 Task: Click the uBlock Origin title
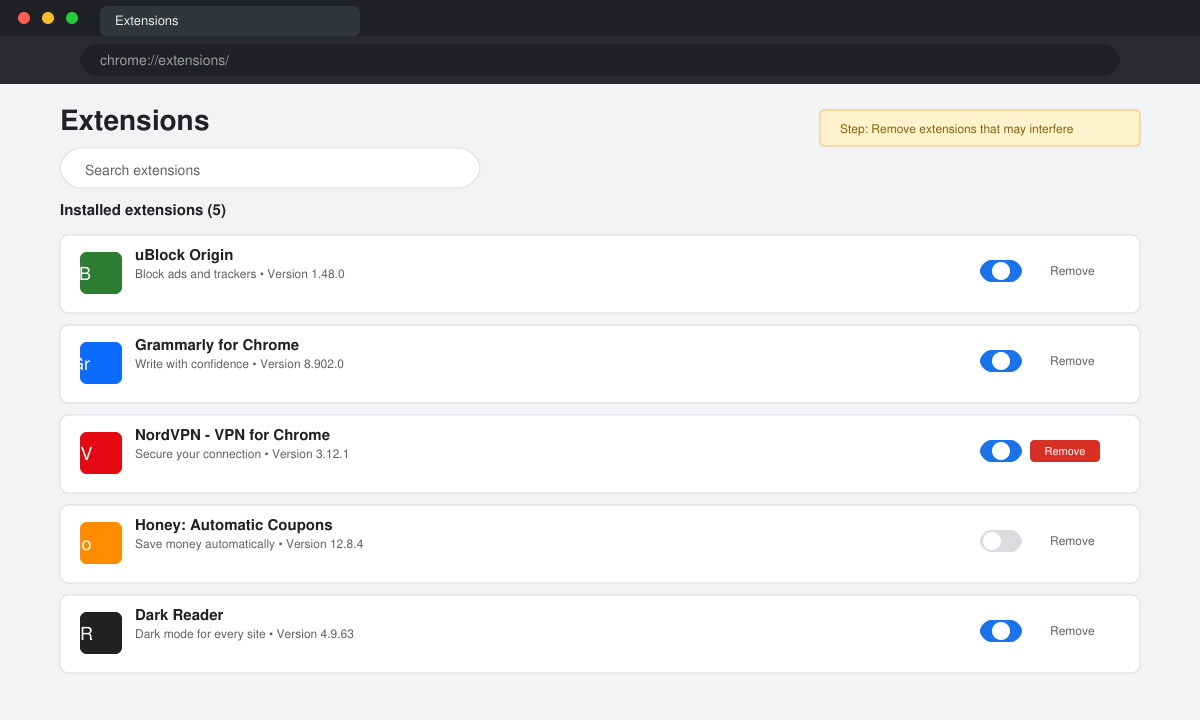click(184, 255)
